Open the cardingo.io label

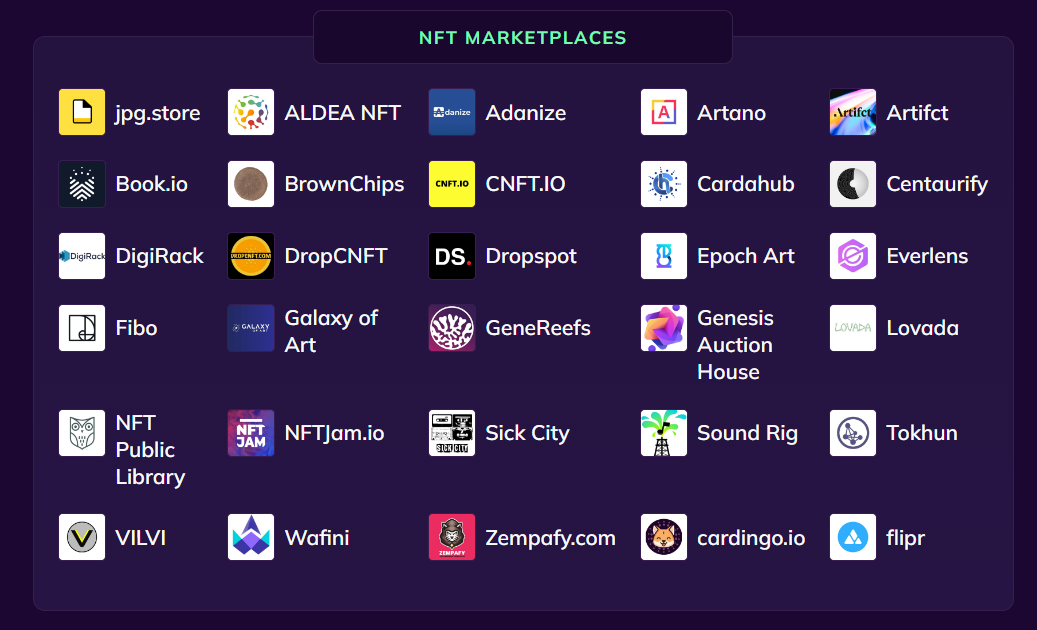(x=751, y=539)
